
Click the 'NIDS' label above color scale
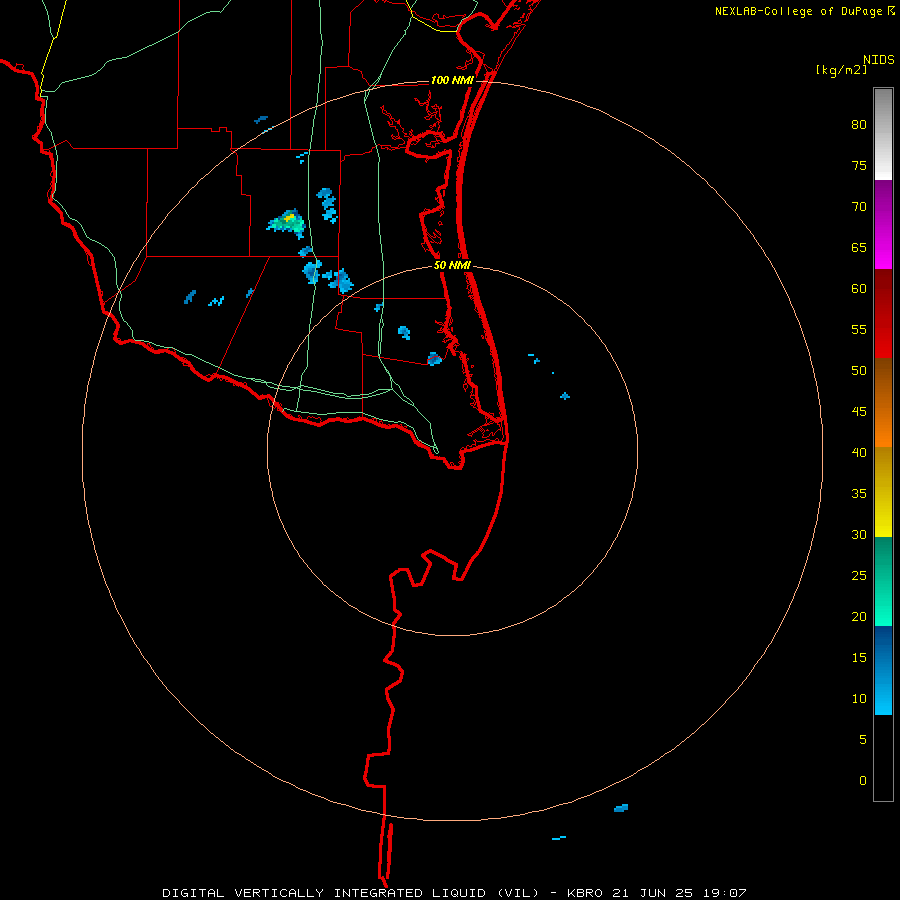(879, 60)
